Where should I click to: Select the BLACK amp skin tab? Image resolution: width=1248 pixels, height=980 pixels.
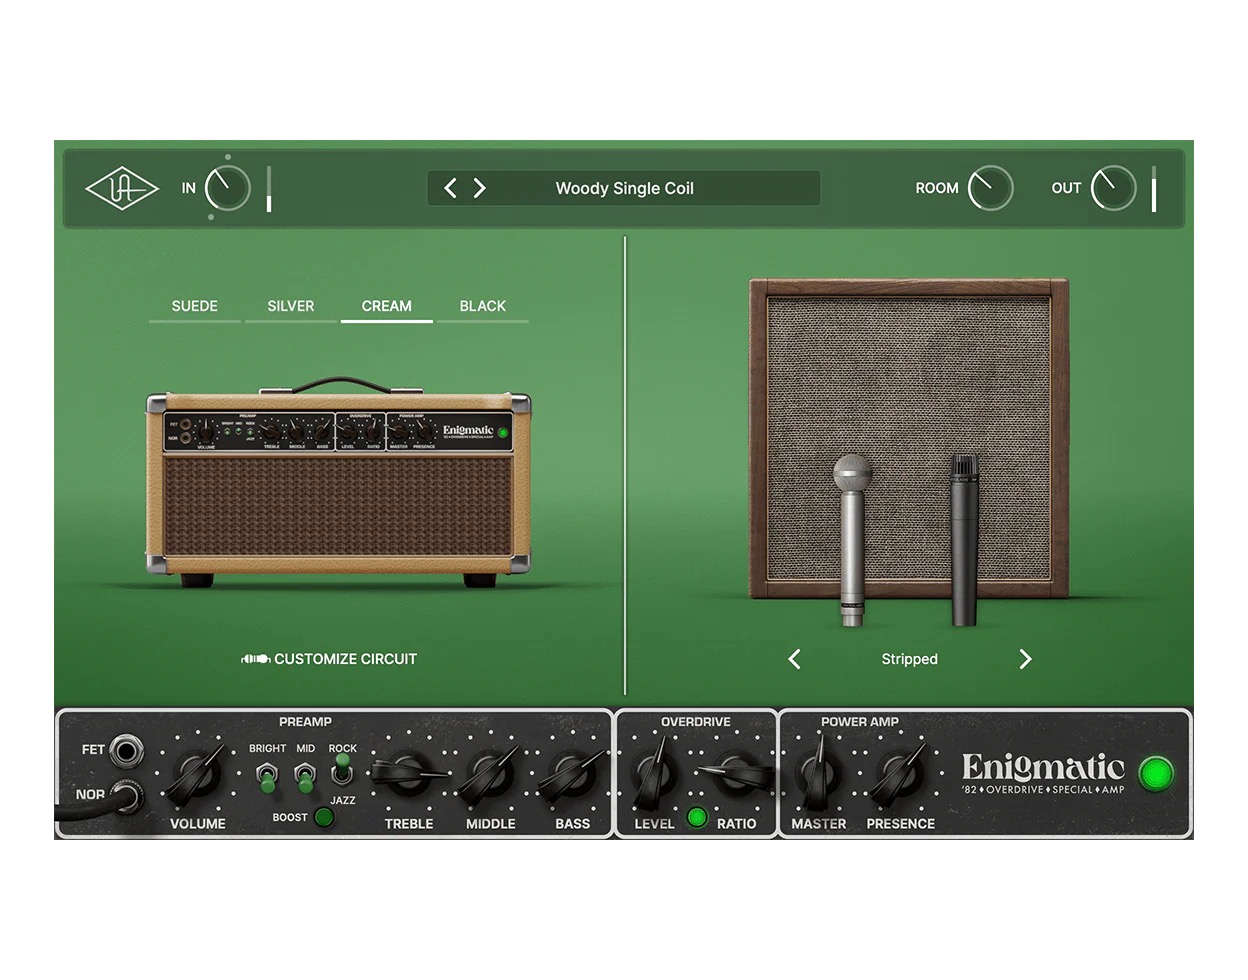482,306
